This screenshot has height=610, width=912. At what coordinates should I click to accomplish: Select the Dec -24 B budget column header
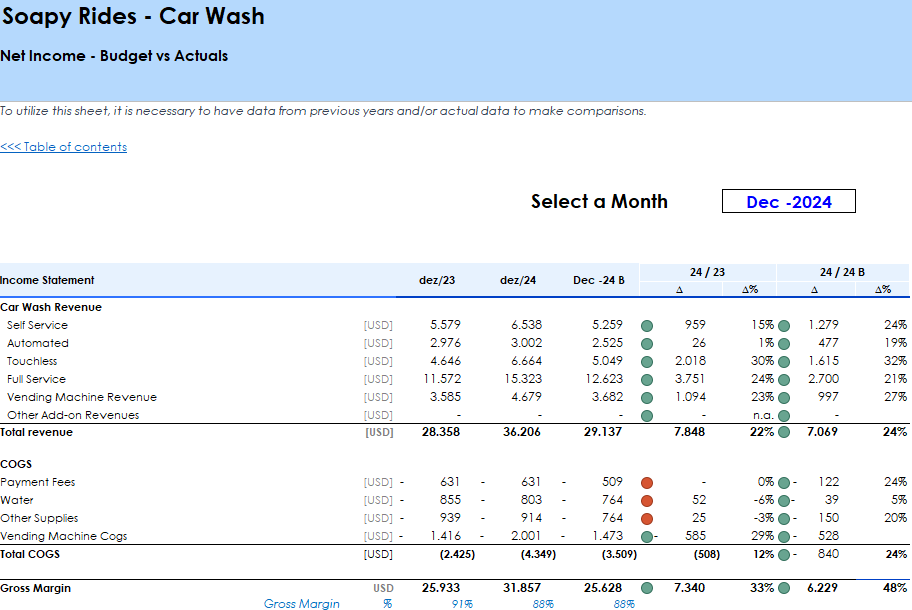[598, 281]
